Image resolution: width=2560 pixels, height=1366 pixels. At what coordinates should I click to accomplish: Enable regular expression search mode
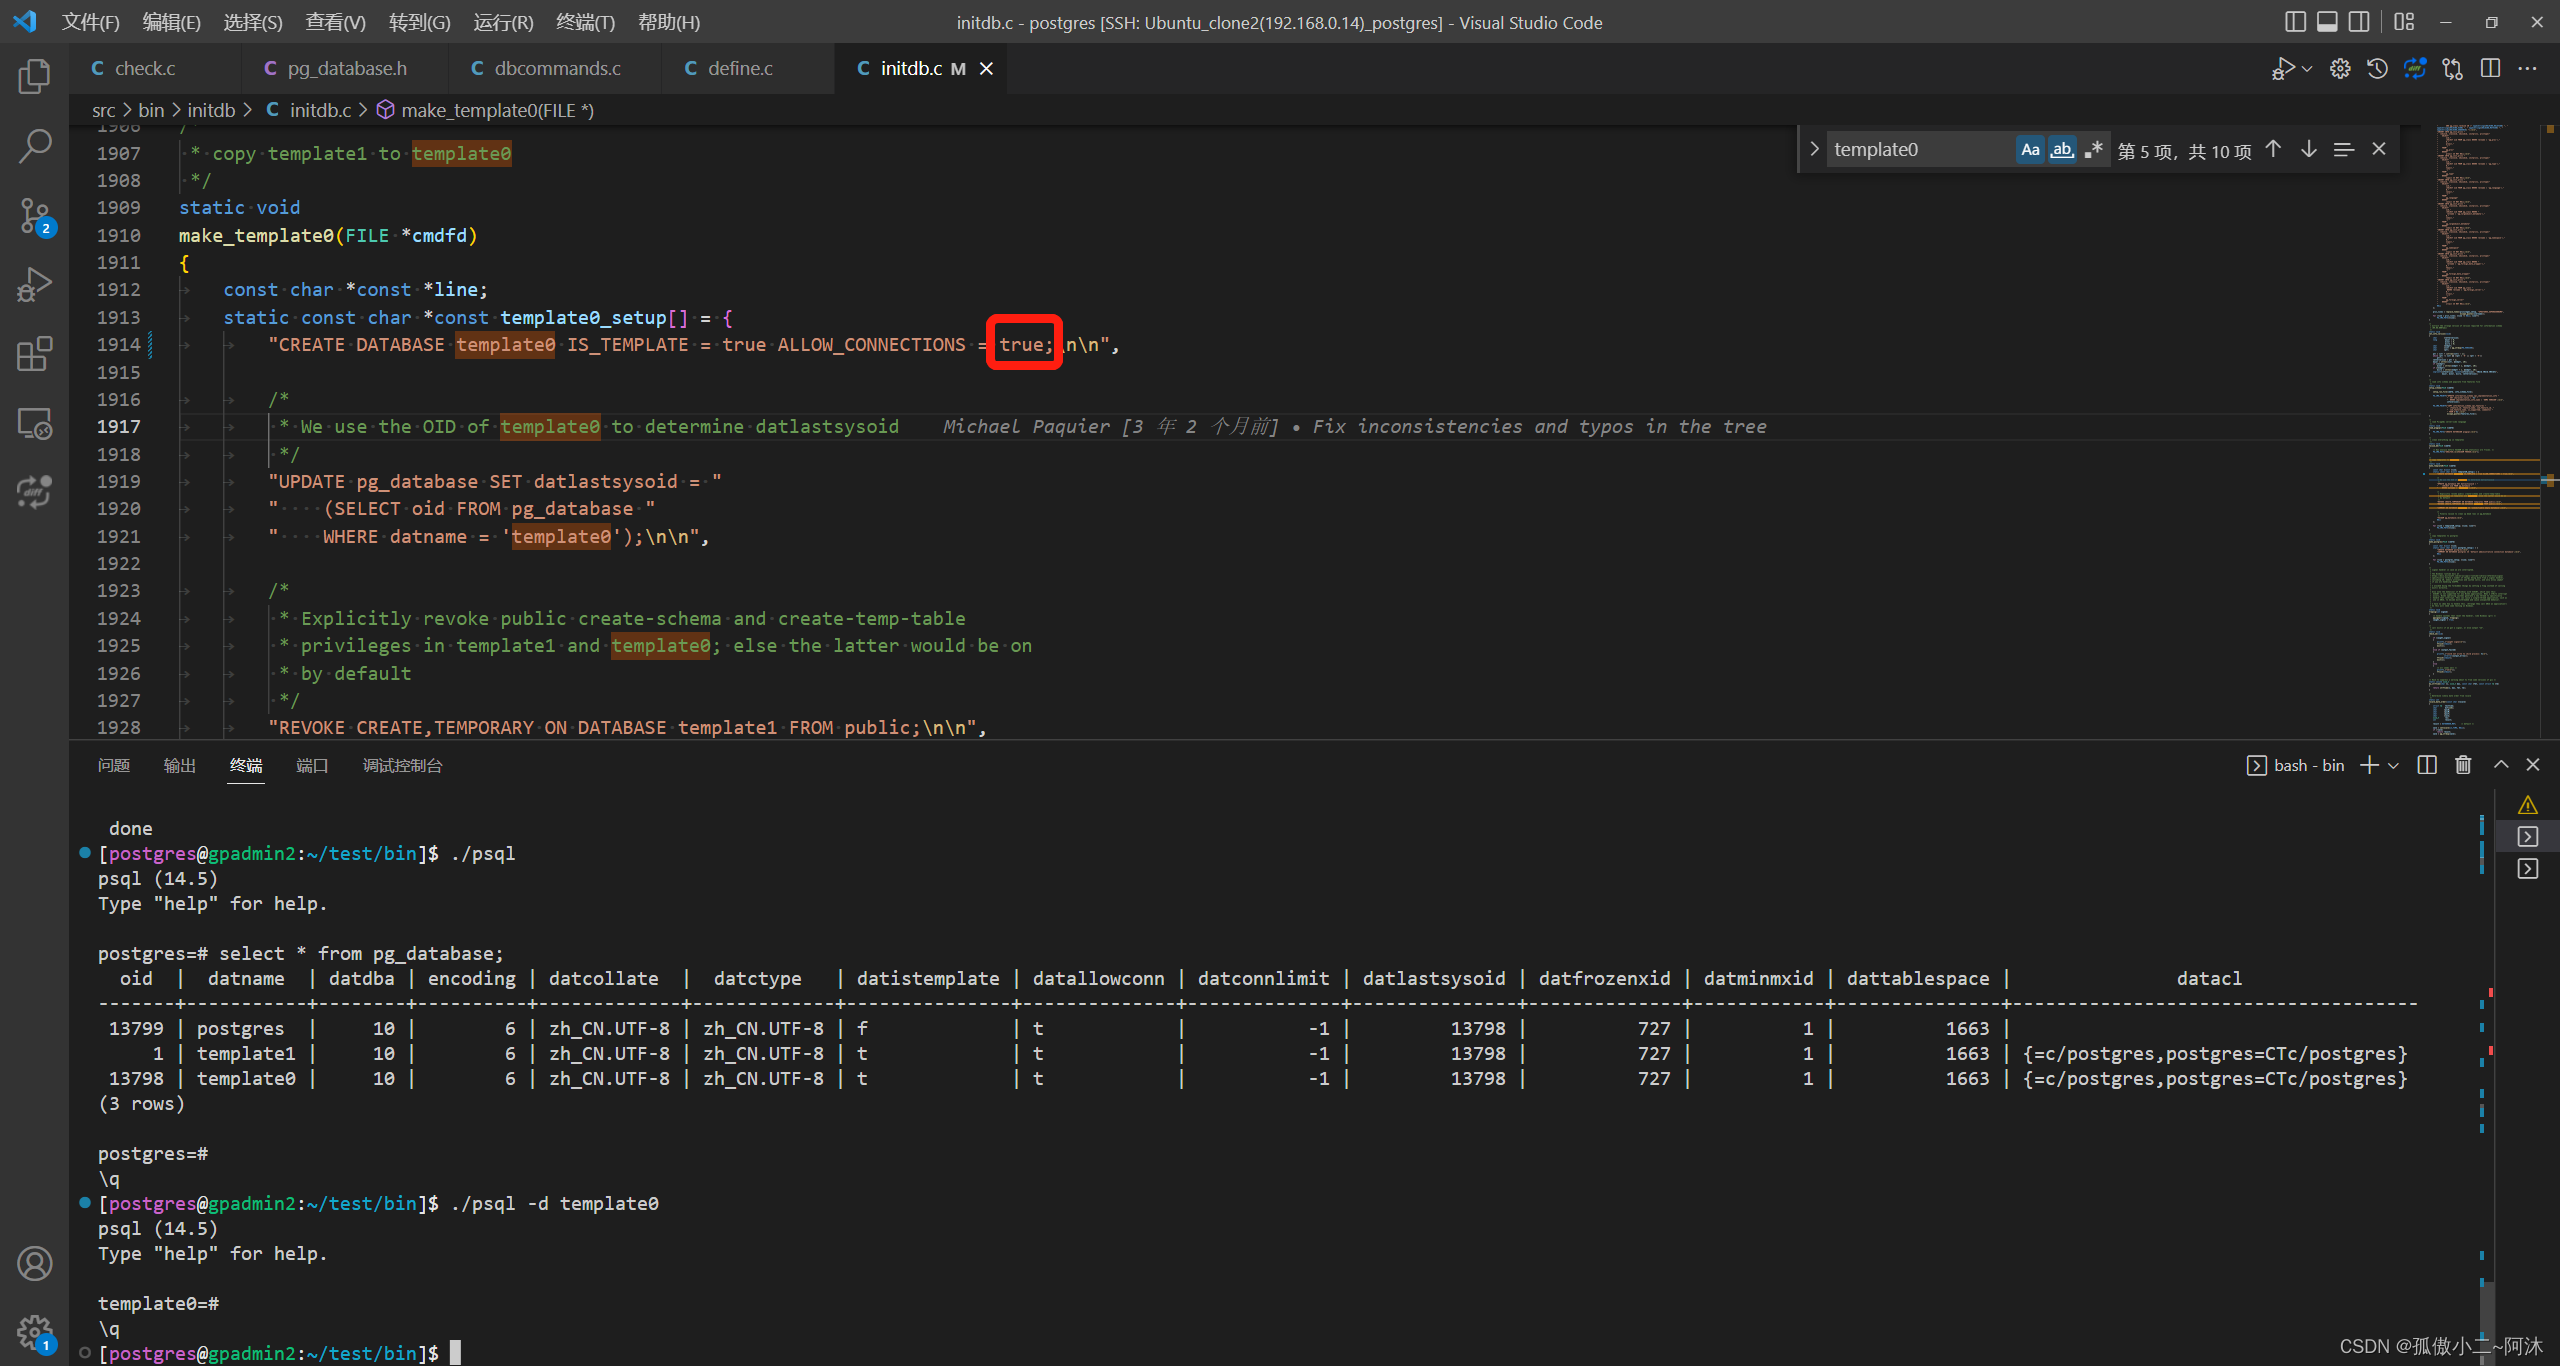(2094, 149)
